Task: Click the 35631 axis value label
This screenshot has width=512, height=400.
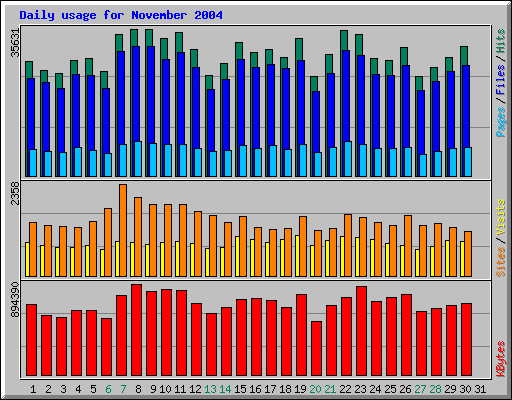Action: pyautogui.click(x=15, y=43)
